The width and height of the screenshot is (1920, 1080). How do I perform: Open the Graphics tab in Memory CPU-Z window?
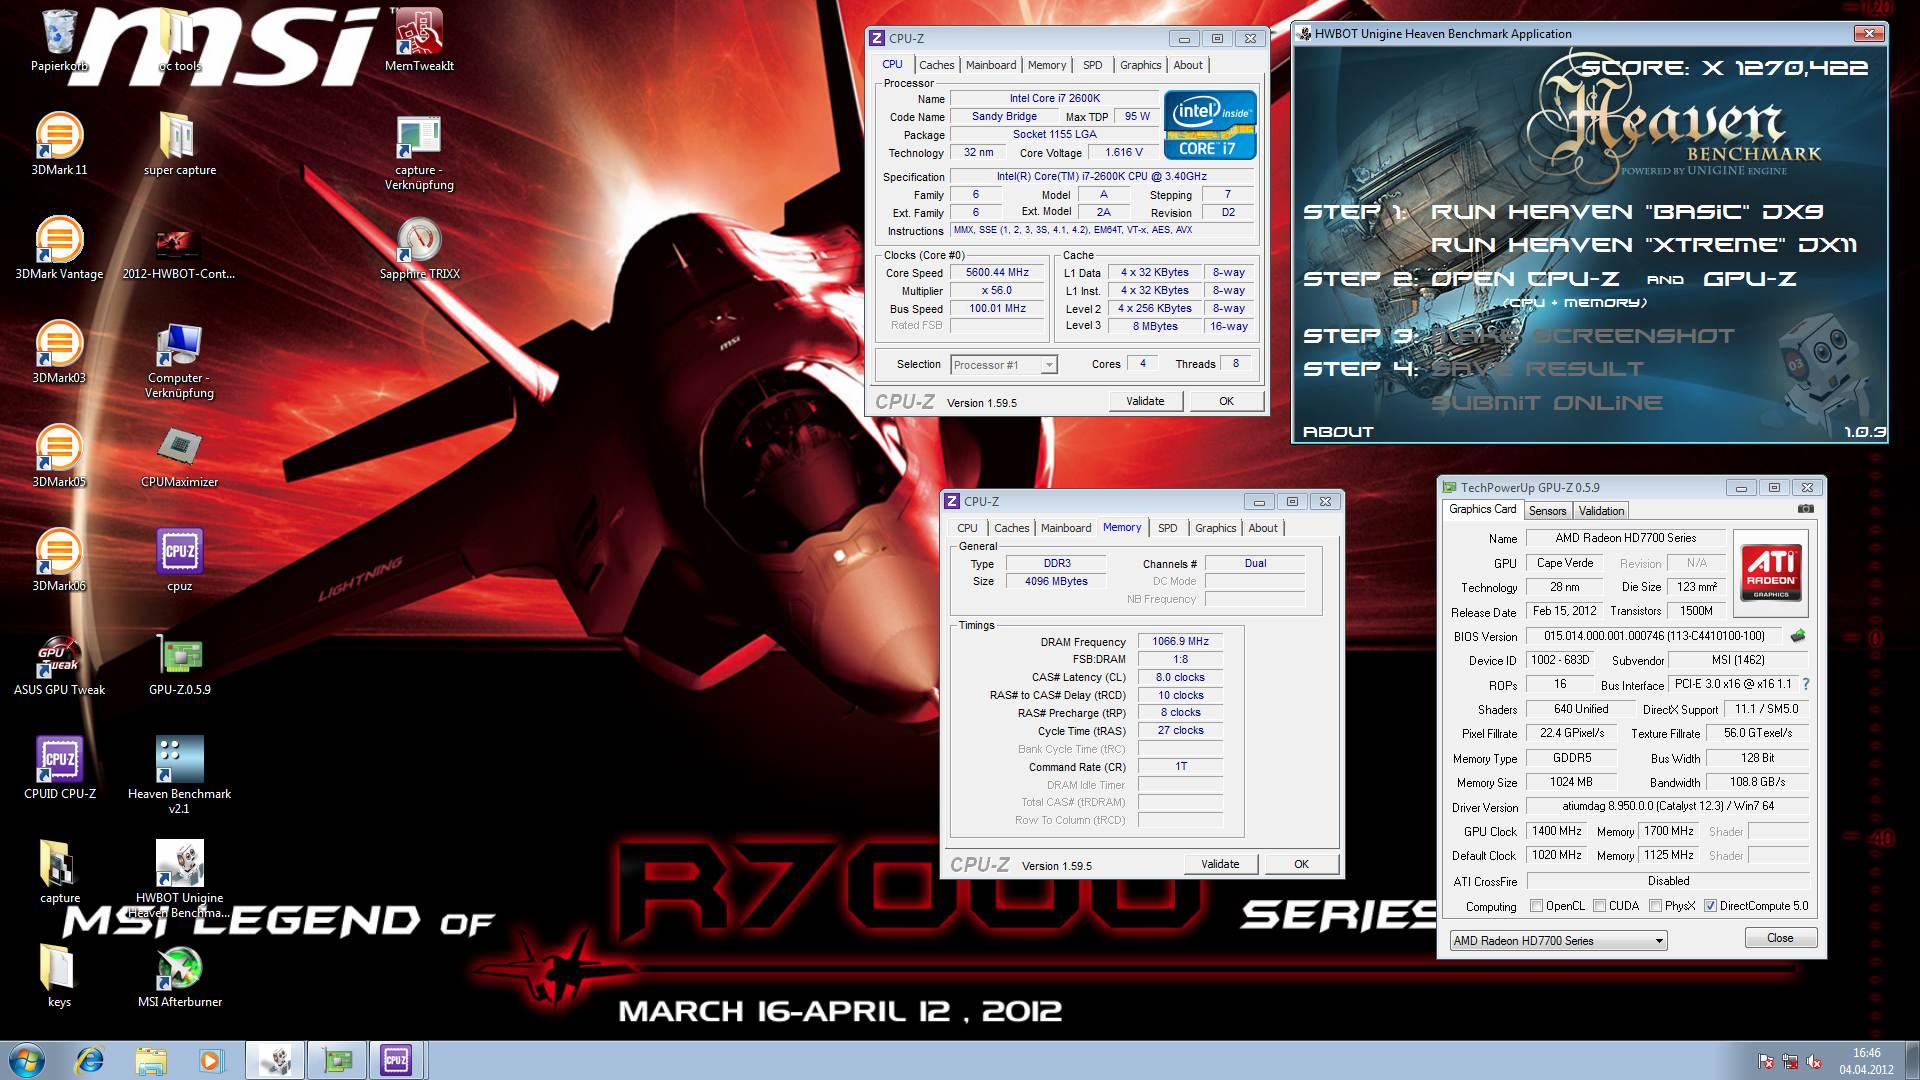[x=1215, y=528]
